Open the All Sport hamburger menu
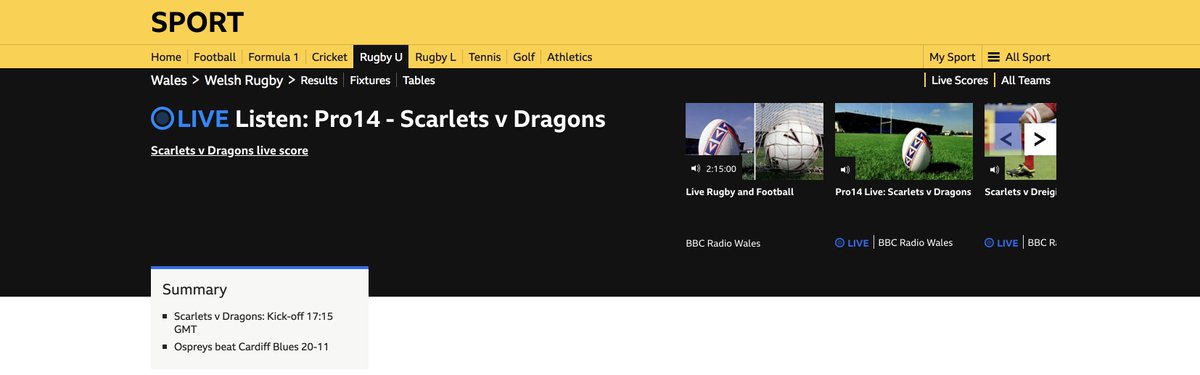The image size is (1200, 375). click(x=1019, y=57)
